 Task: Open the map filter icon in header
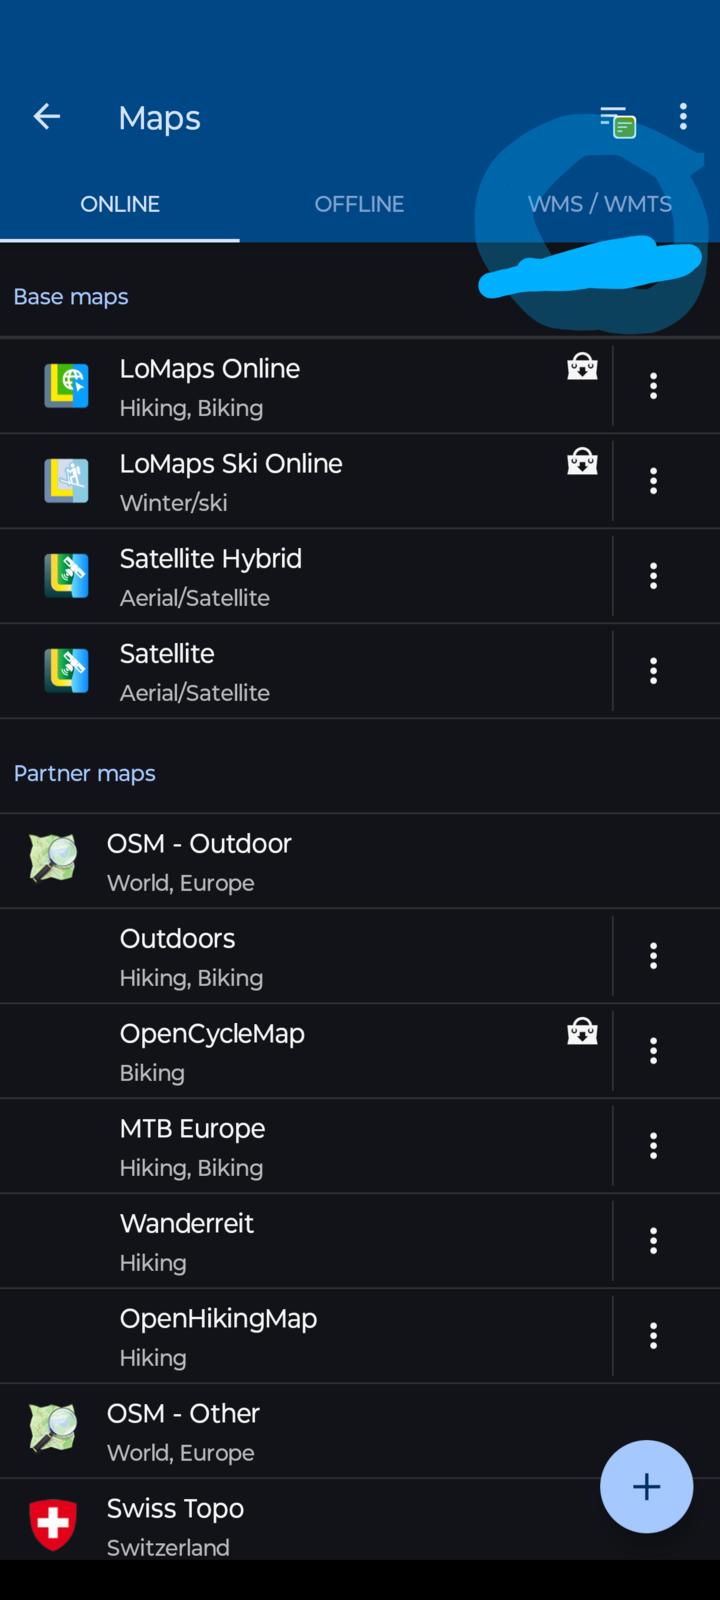click(617, 121)
